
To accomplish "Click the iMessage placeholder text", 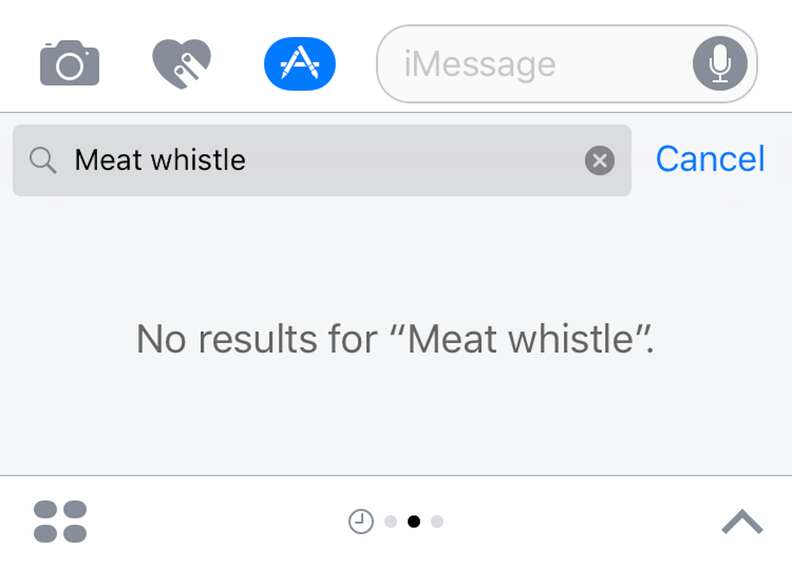I will 479,65.
